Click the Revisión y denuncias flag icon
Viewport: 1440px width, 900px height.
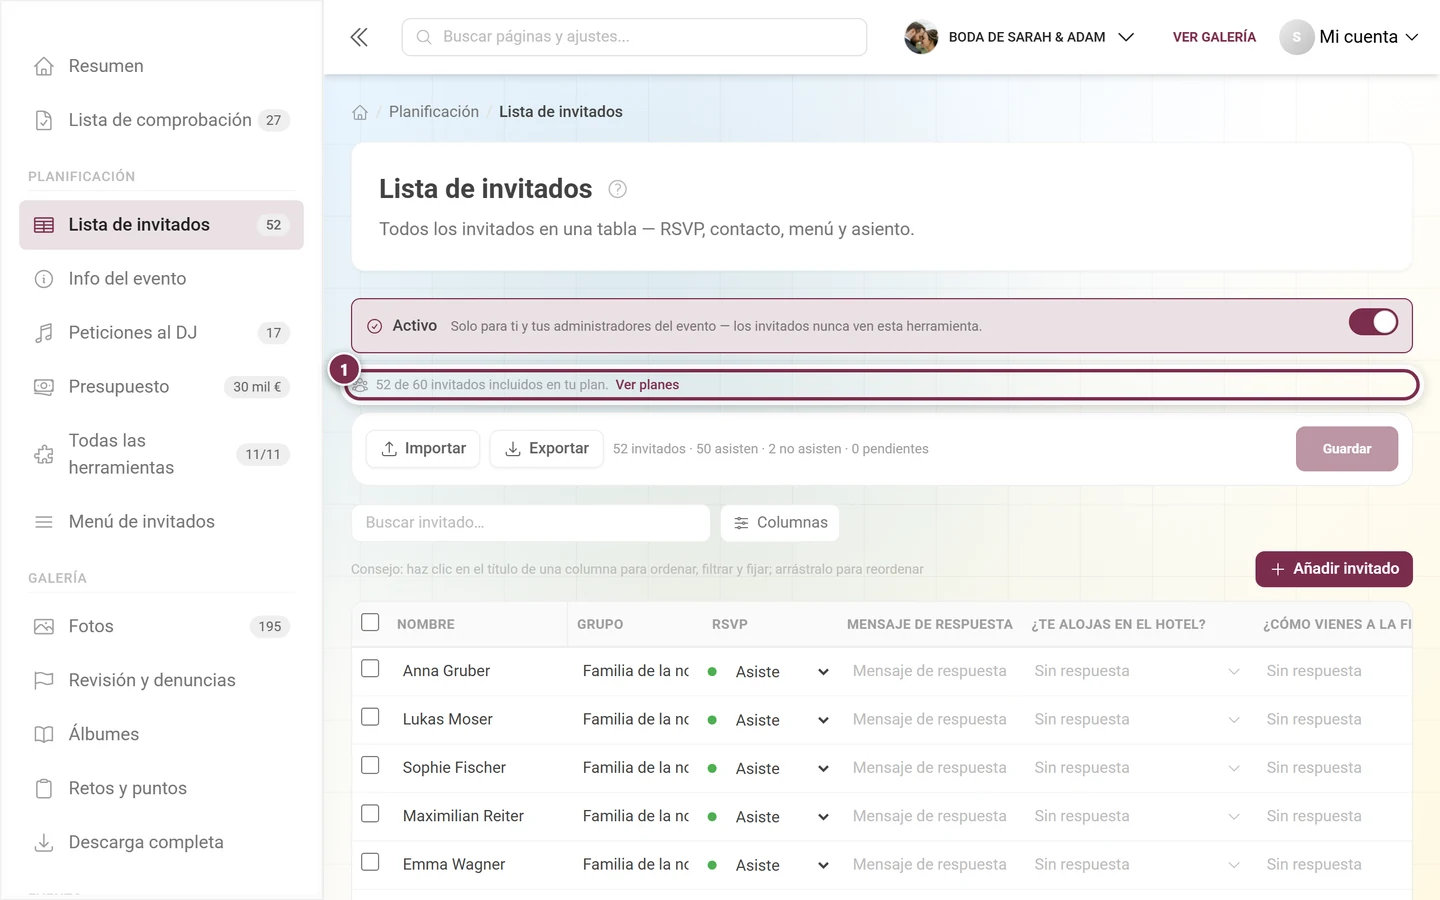click(x=44, y=681)
